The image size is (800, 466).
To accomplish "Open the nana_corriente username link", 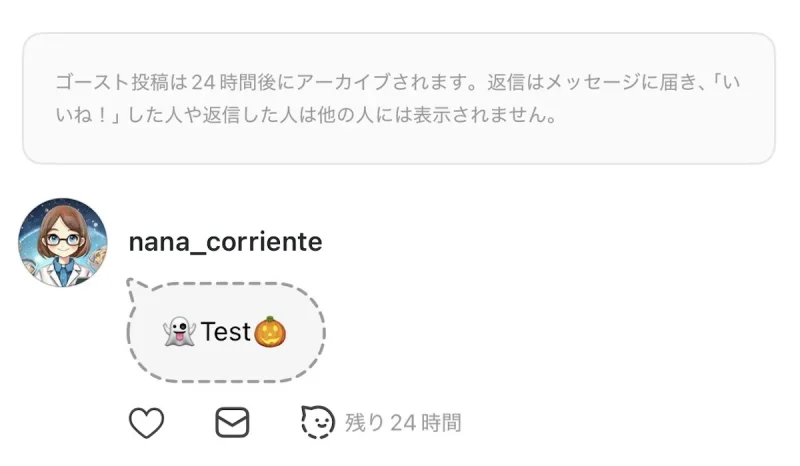I will click(225, 242).
